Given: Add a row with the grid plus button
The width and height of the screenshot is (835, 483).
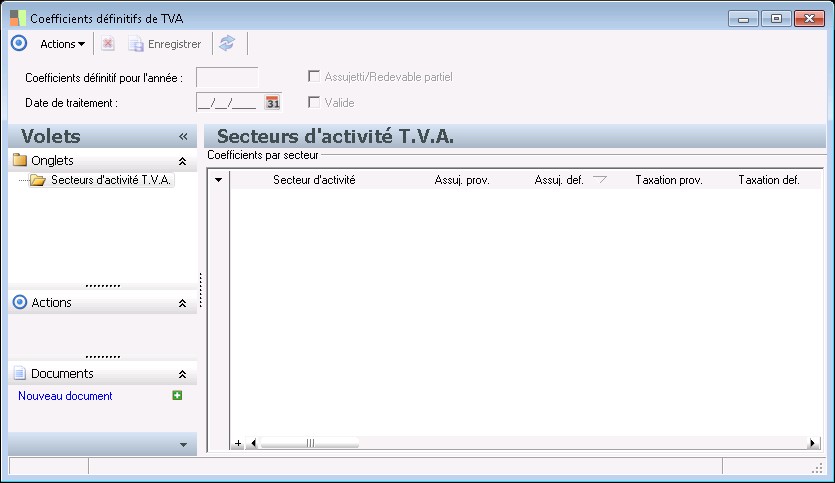Looking at the screenshot, I should 238,443.
